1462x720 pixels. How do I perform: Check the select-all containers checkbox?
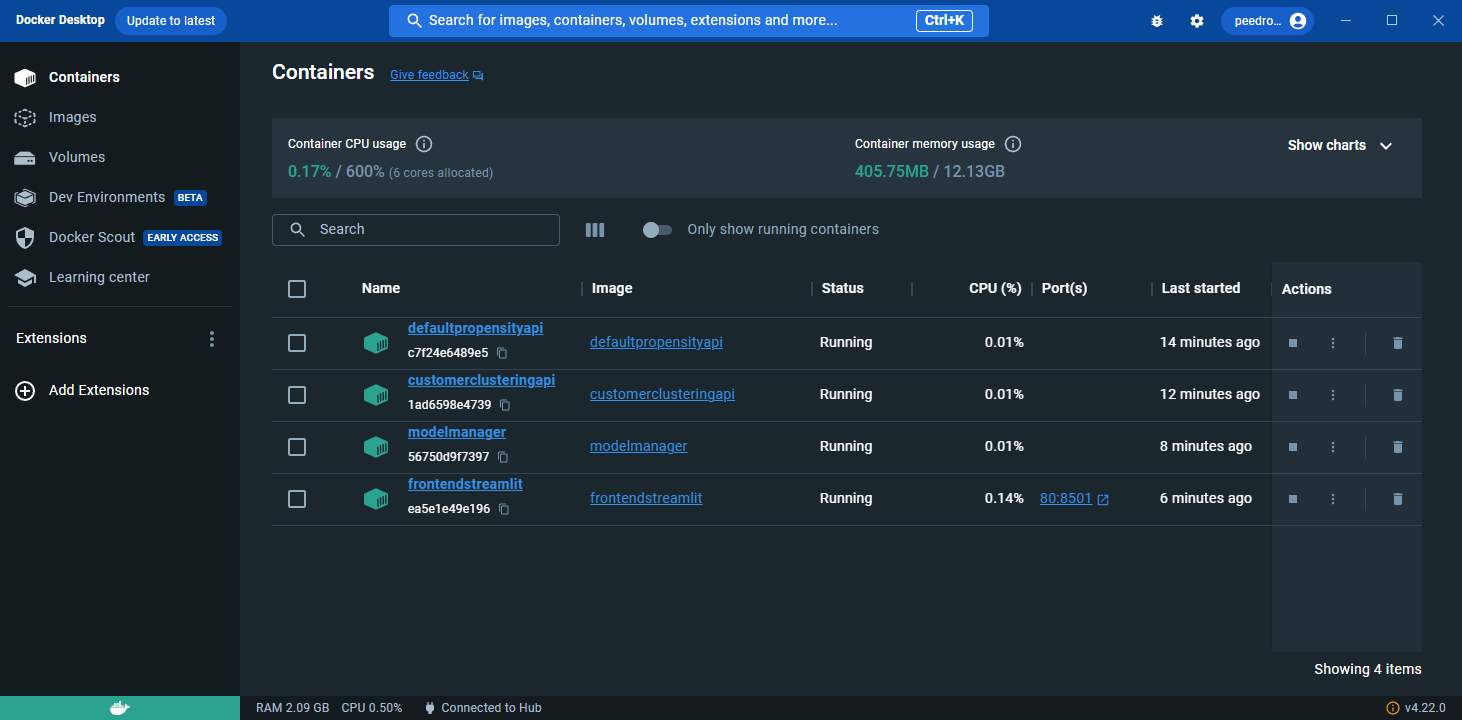(x=297, y=289)
